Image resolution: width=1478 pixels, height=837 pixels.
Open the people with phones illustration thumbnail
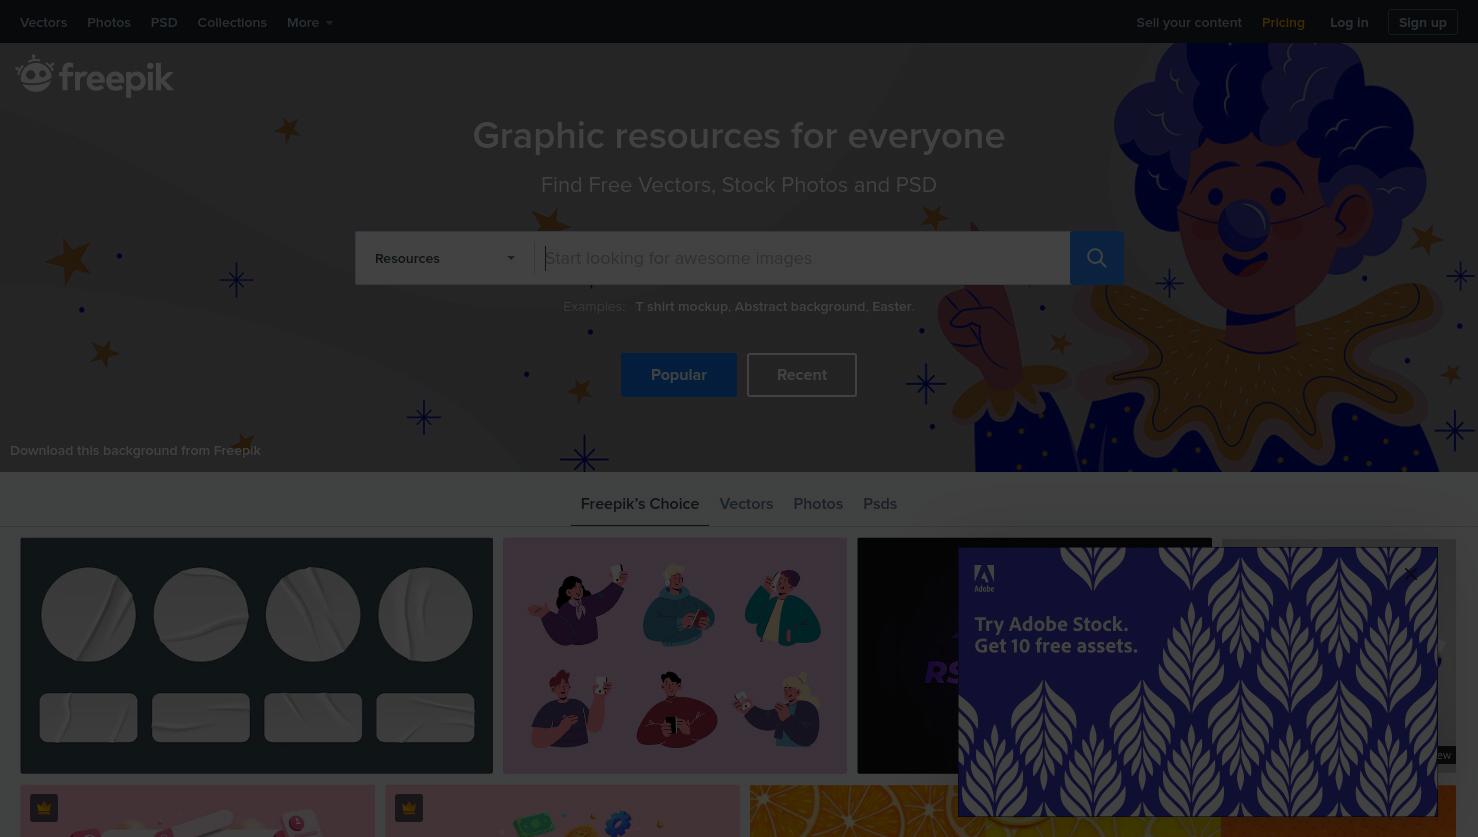tap(675, 656)
